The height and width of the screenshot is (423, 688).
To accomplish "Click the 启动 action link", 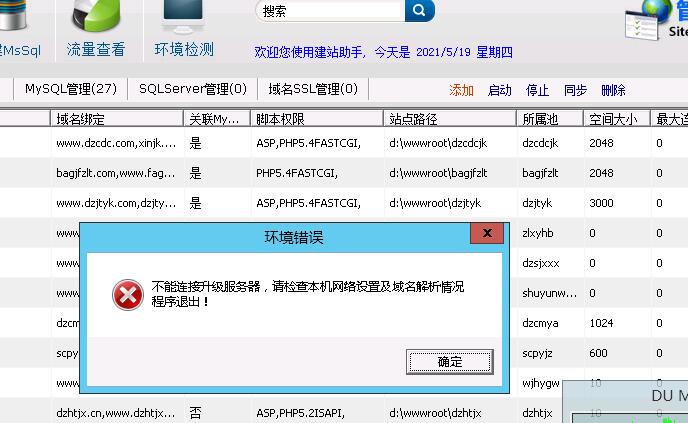I will (499, 90).
